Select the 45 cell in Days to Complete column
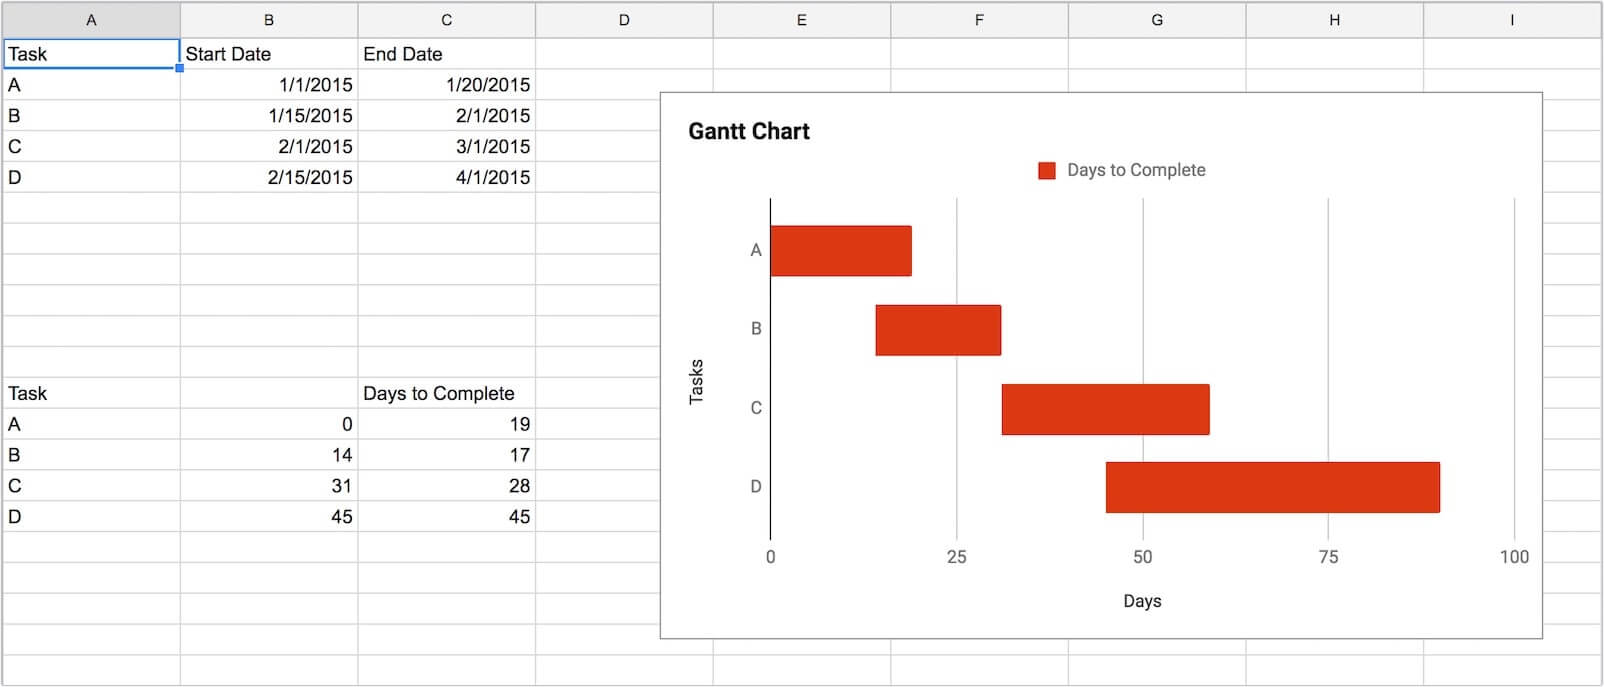 (447, 517)
